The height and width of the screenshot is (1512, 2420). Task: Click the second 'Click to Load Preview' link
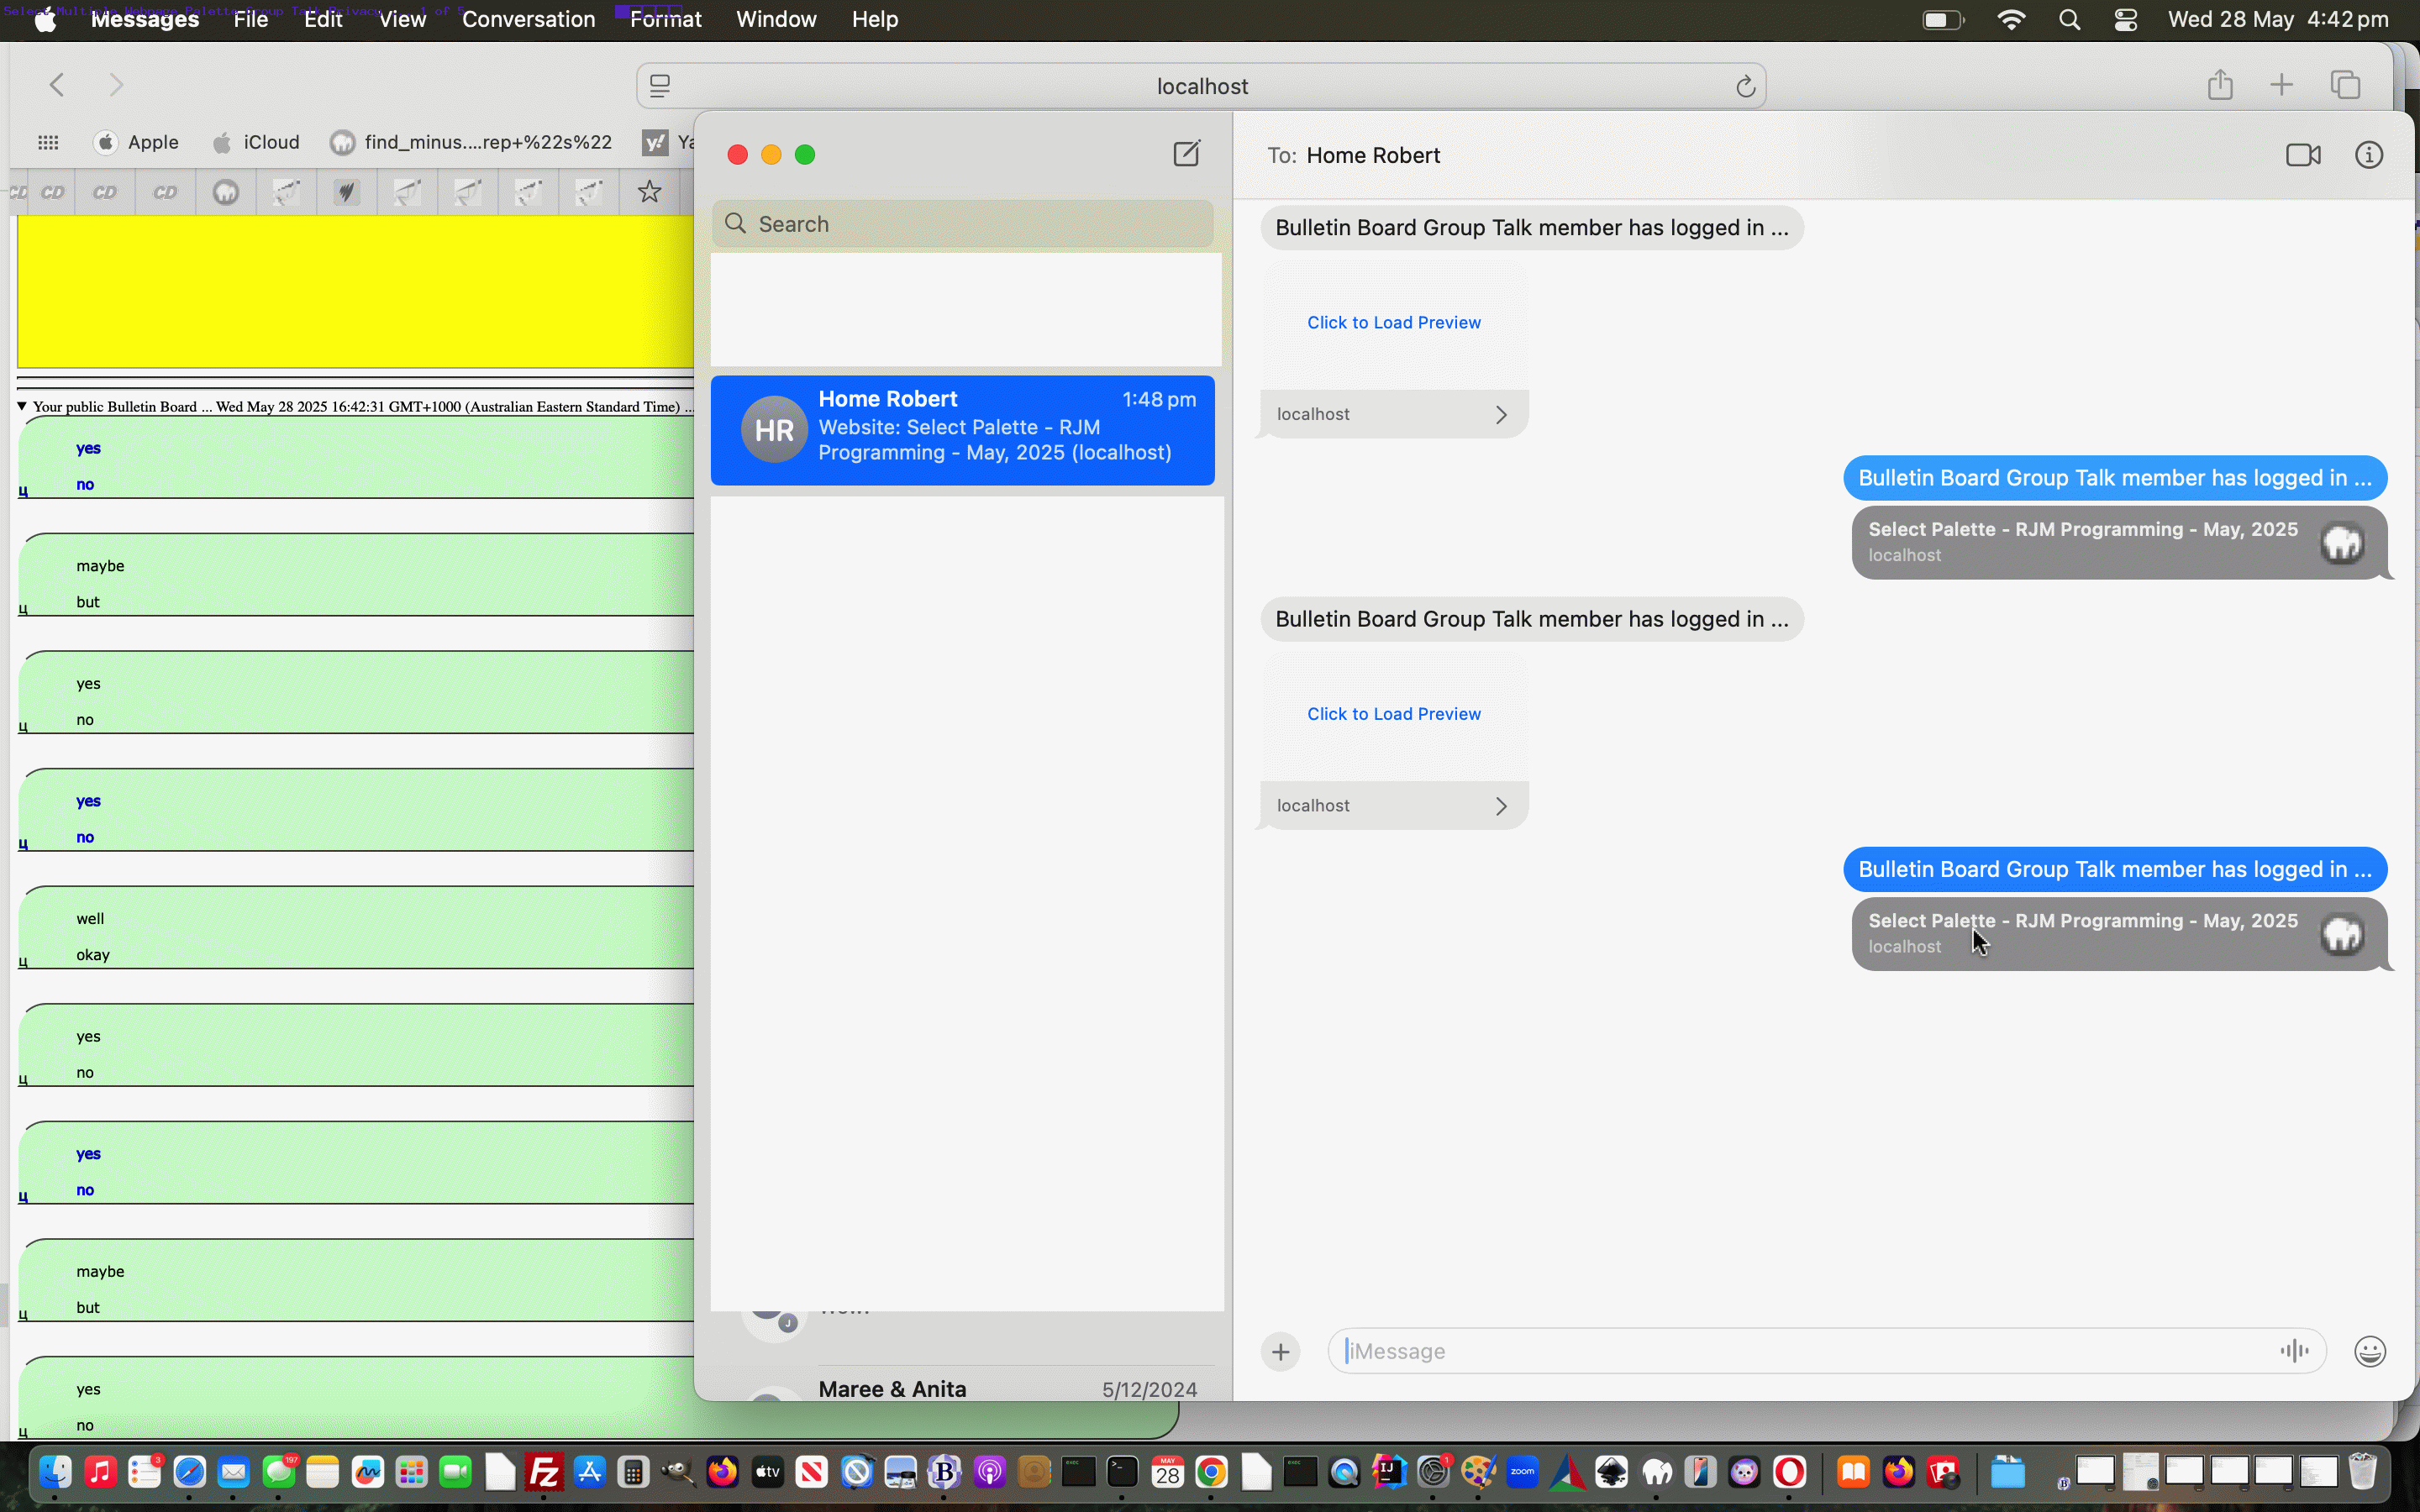pos(1393,714)
